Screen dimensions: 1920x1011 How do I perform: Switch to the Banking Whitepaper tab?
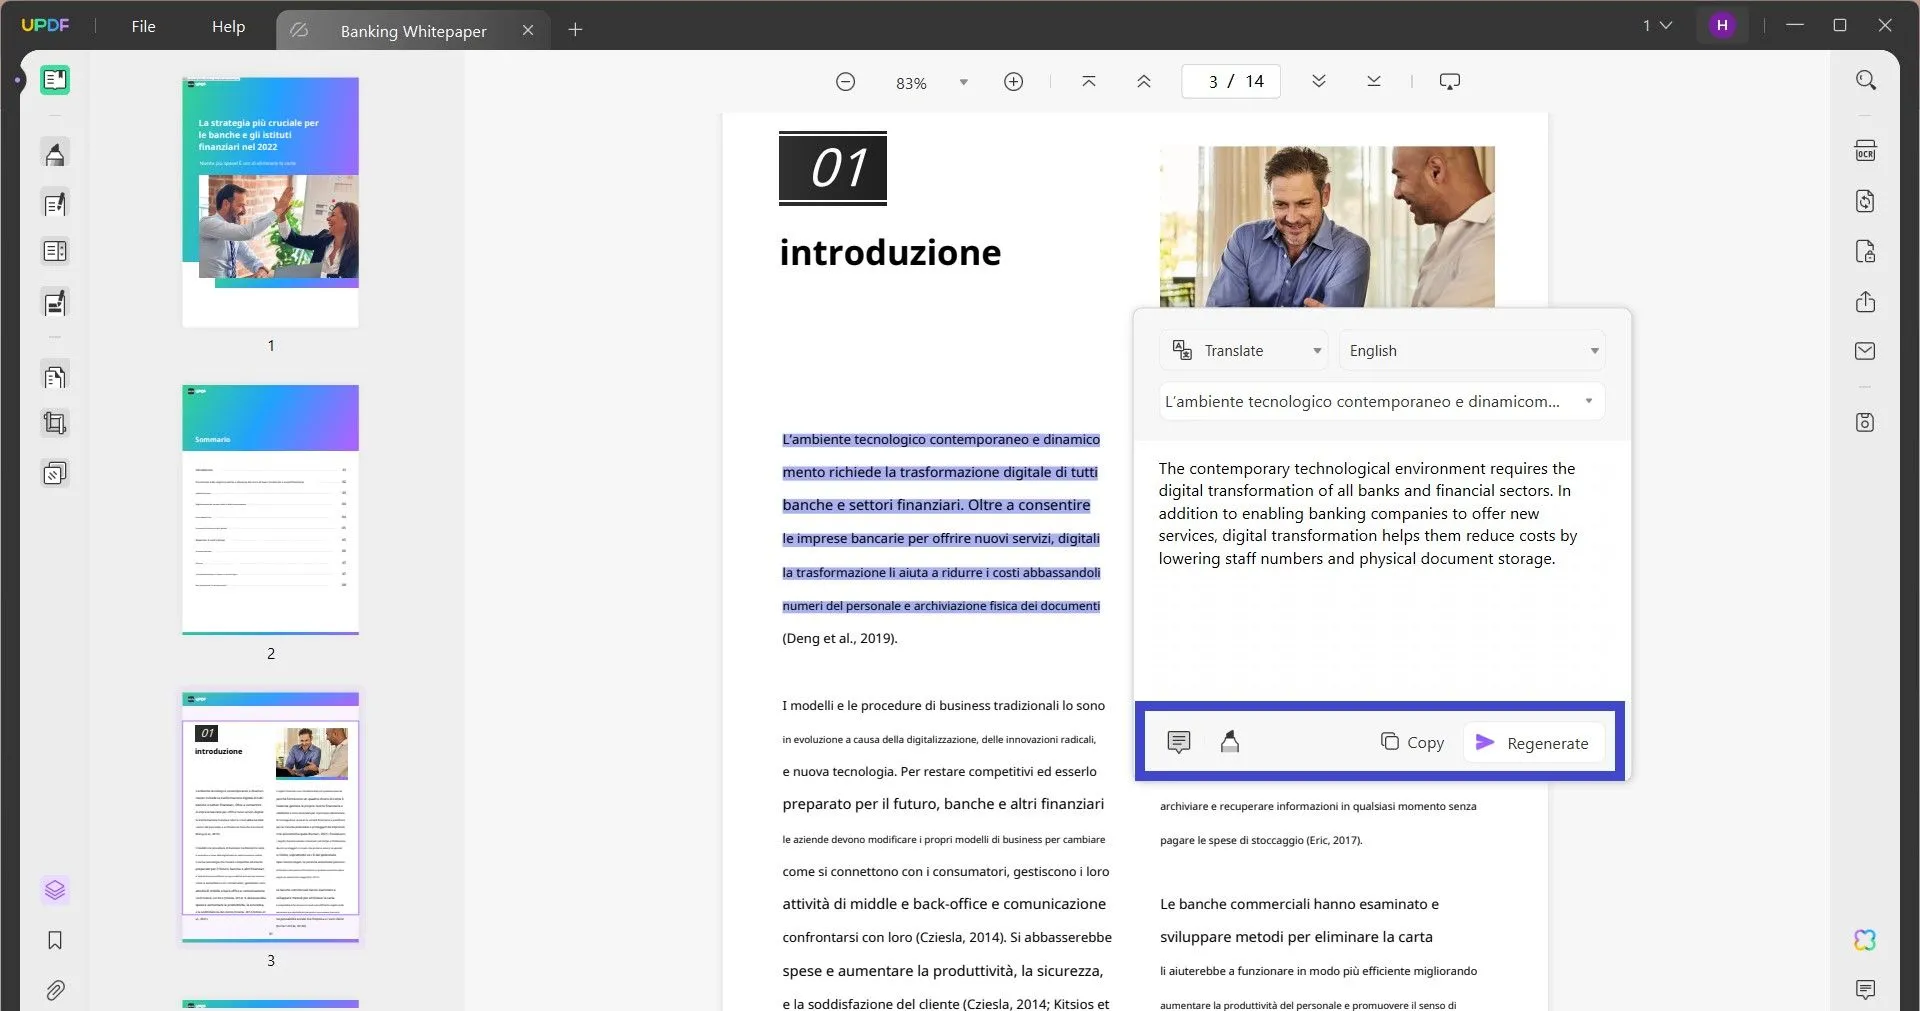[x=414, y=30]
